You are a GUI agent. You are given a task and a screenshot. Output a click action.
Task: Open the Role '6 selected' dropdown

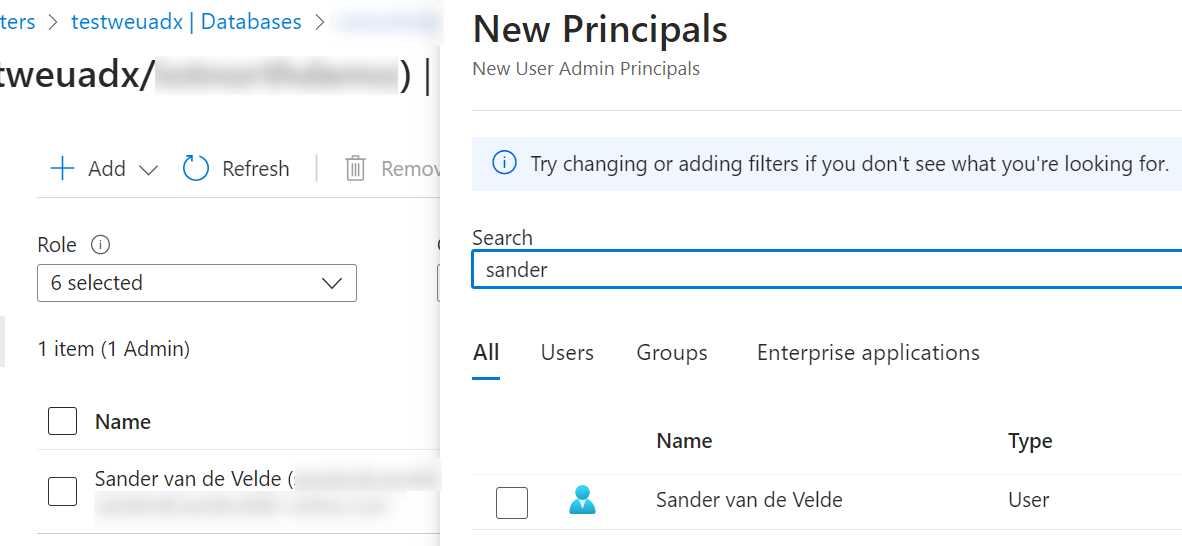click(x=196, y=283)
